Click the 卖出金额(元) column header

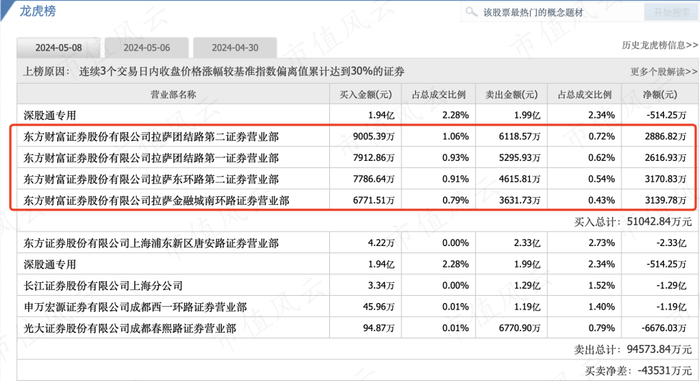point(512,94)
